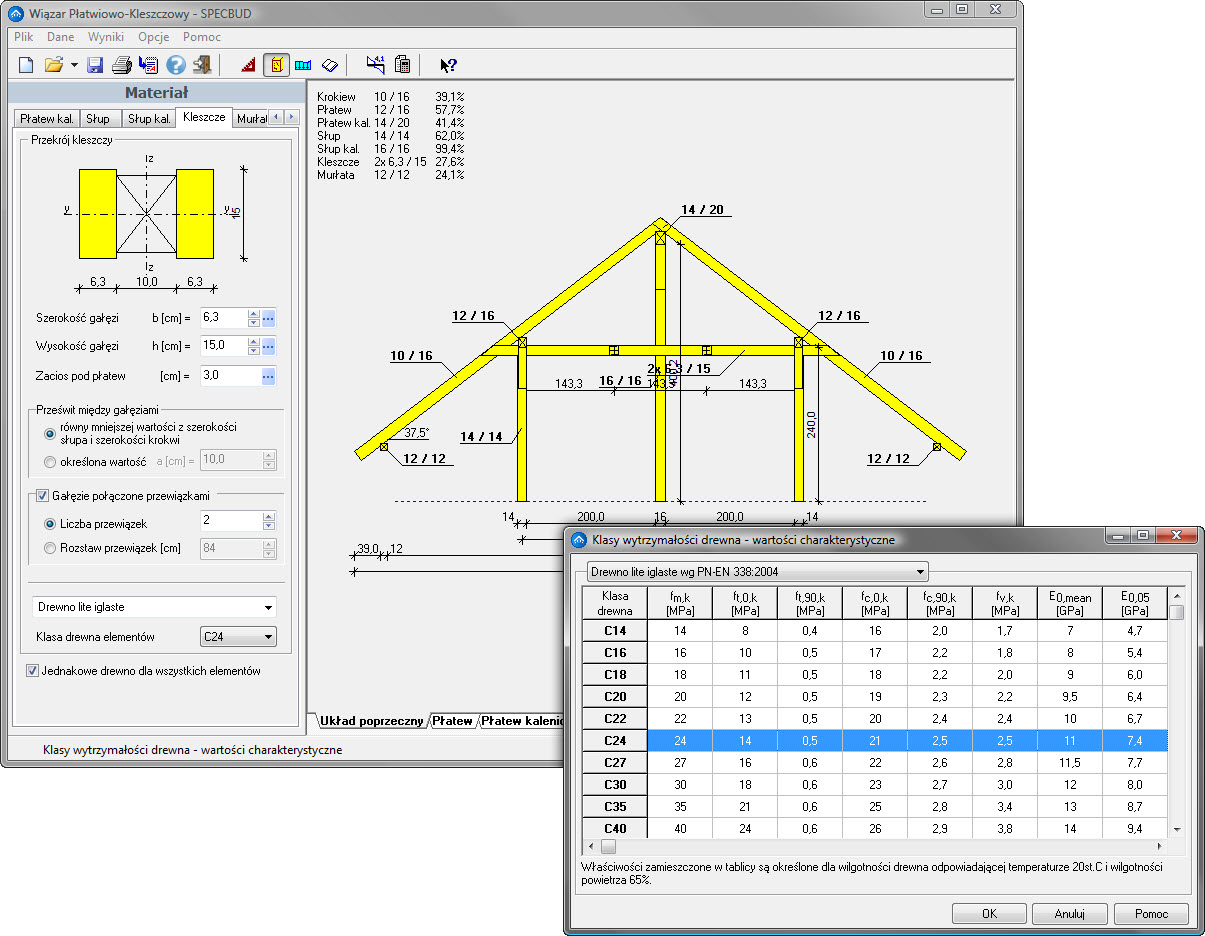1205x936 pixels.
Task: Select 'Rozstaw przewiązek' radio button
Action: (x=50, y=548)
